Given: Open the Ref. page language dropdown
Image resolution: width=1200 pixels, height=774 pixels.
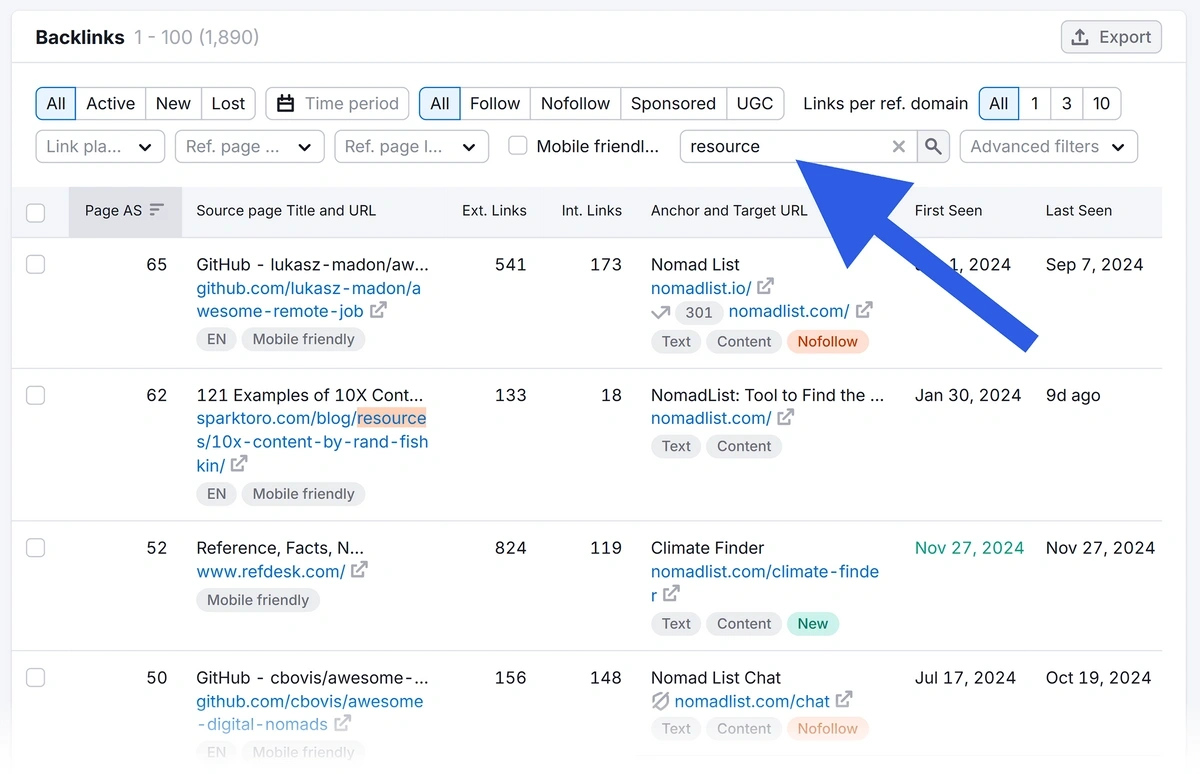Looking at the screenshot, I should click(x=412, y=146).
